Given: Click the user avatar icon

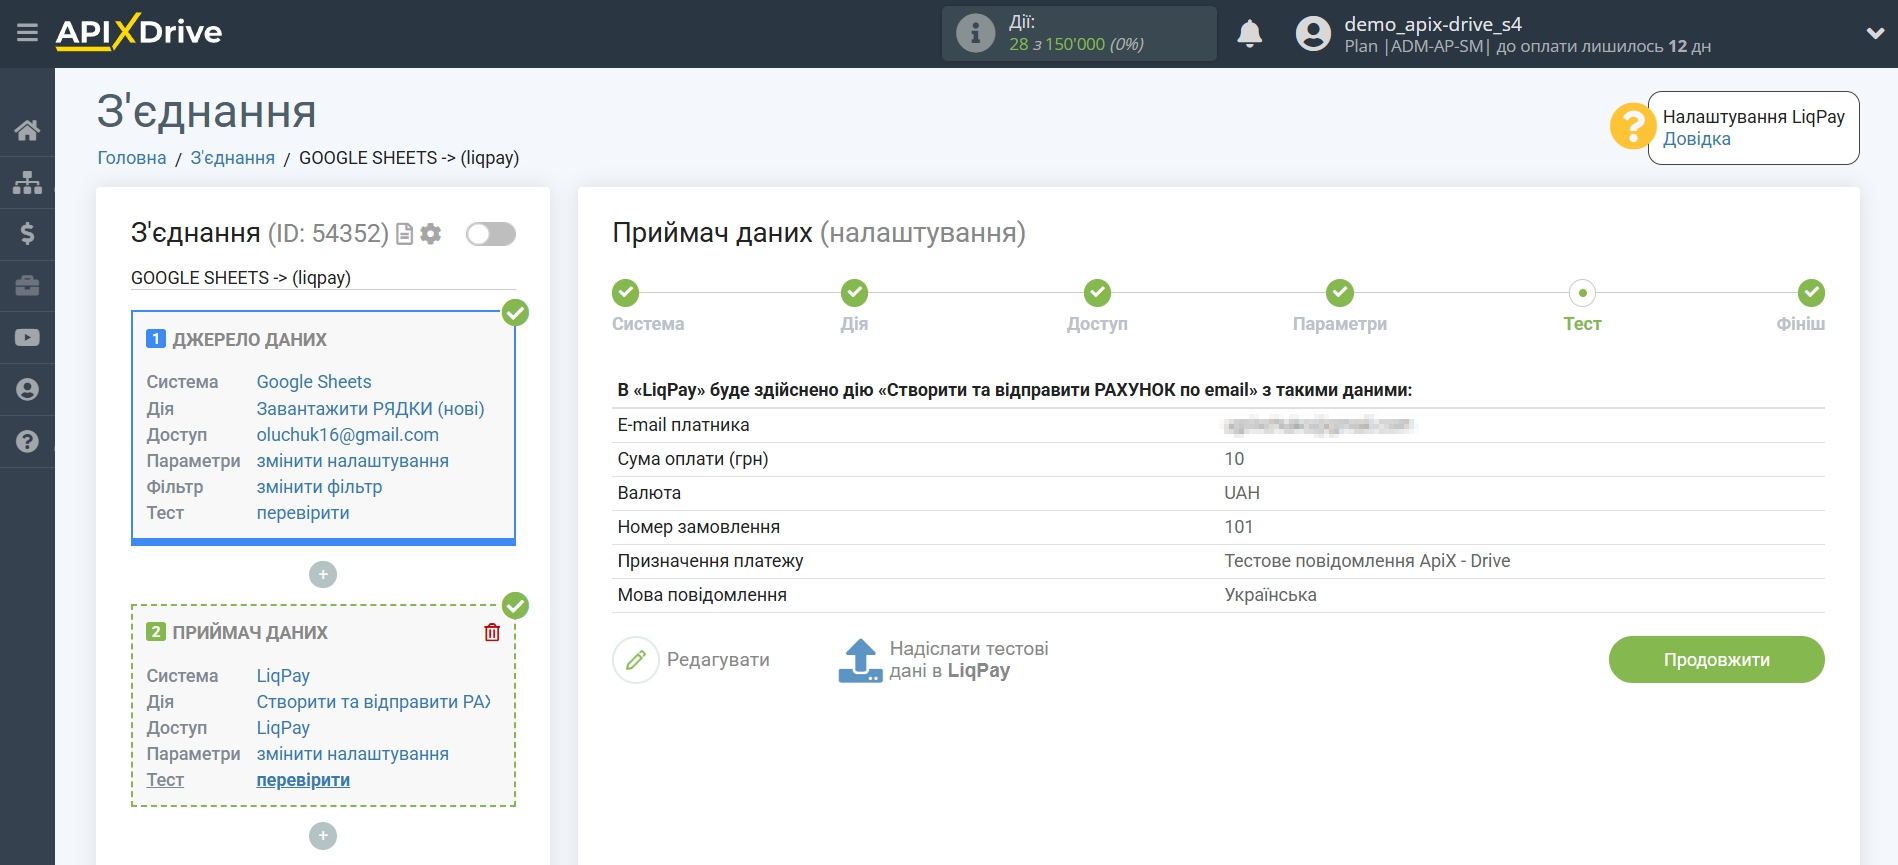Looking at the screenshot, I should coord(1313,34).
